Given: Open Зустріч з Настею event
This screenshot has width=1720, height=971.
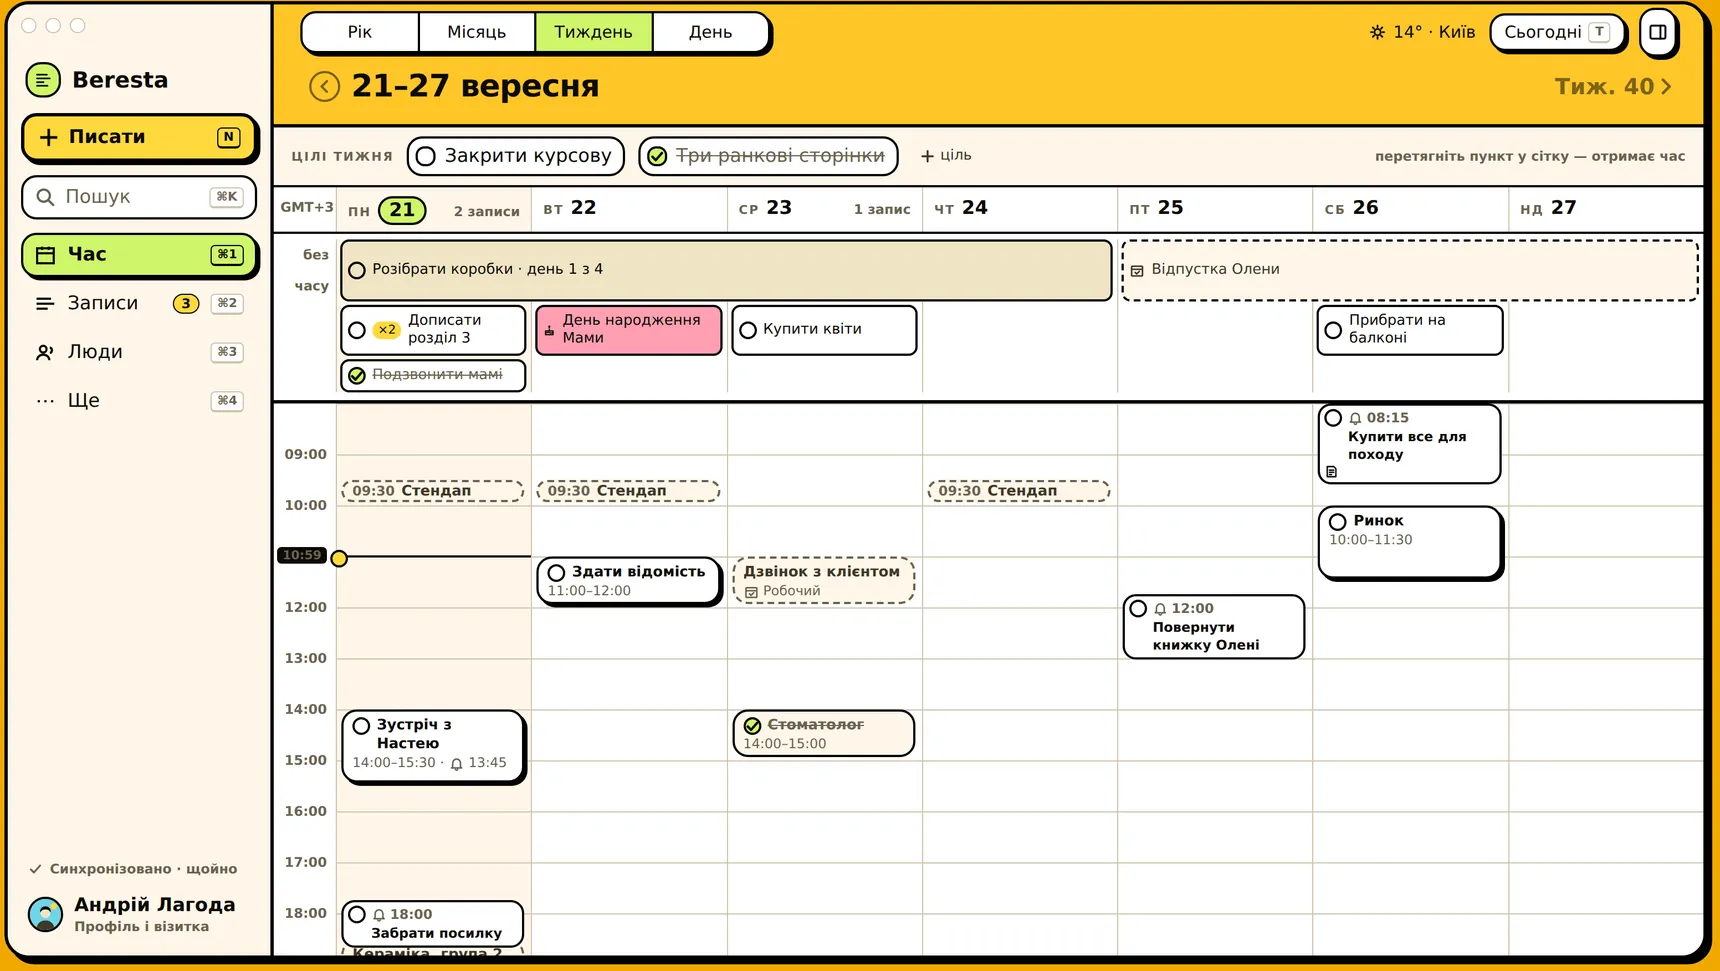Looking at the screenshot, I should pyautogui.click(x=433, y=747).
